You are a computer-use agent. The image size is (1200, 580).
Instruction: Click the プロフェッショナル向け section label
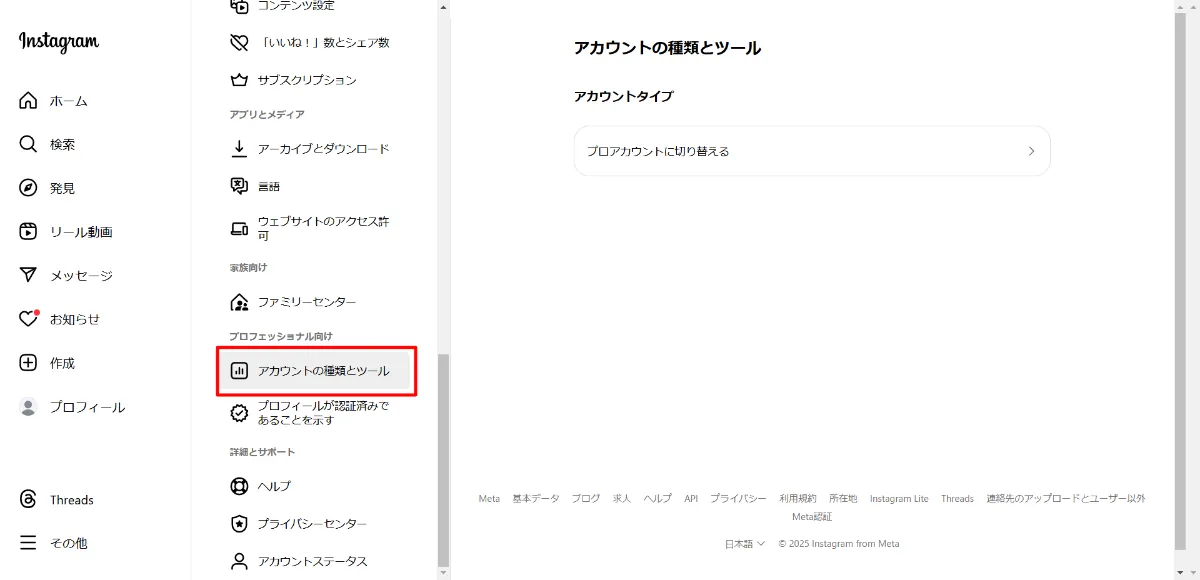[x=280, y=336]
